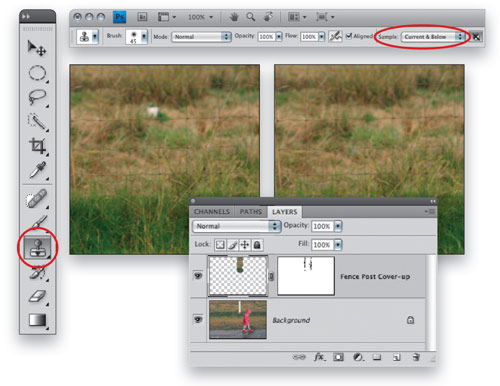
Task: Create a new layer icon
Action: pyautogui.click(x=396, y=357)
